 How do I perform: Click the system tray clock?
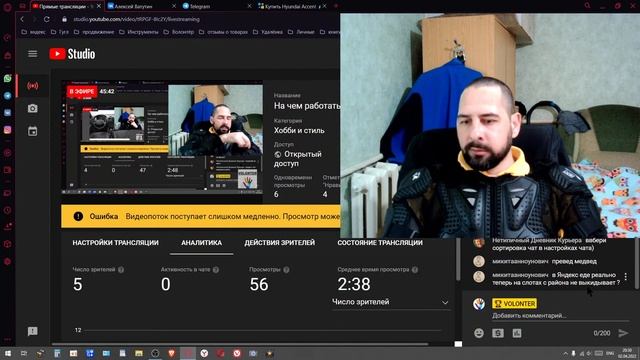click(627, 353)
